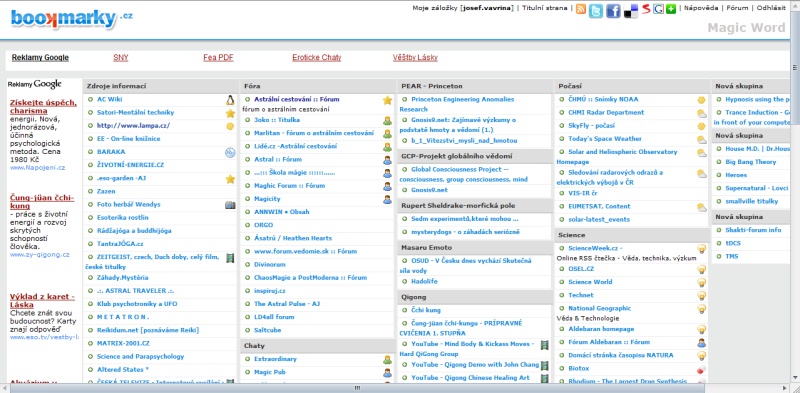Open the National Geographic bookmark

599,308
